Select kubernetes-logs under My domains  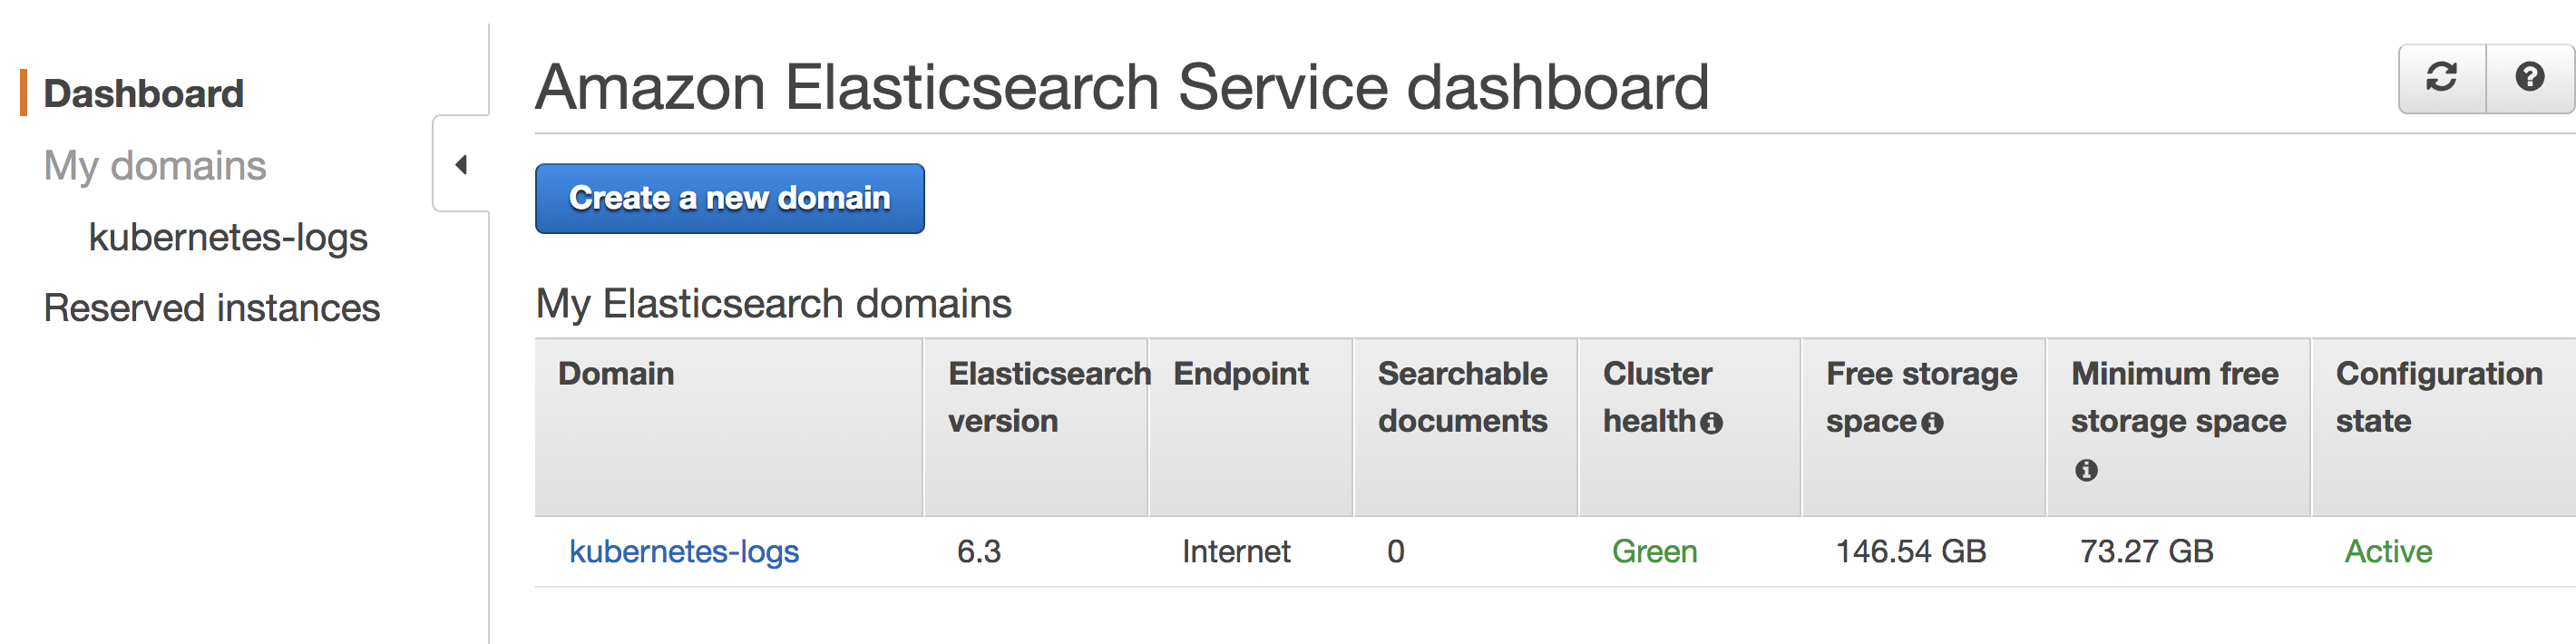[228, 237]
